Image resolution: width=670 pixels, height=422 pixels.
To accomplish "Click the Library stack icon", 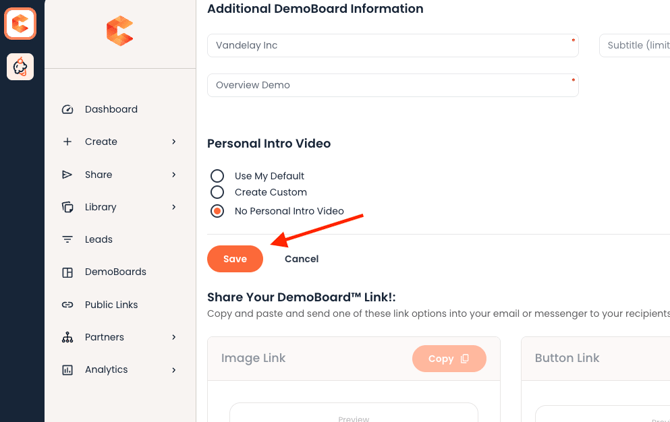I will pos(67,207).
